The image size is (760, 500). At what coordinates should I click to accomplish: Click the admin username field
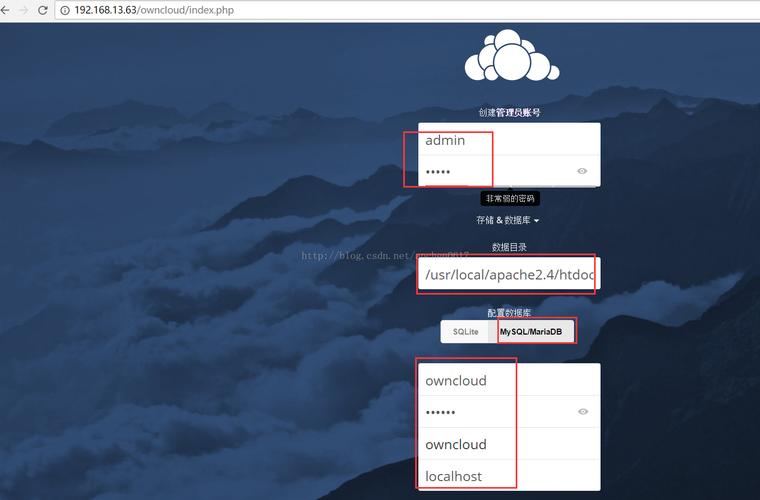click(509, 139)
